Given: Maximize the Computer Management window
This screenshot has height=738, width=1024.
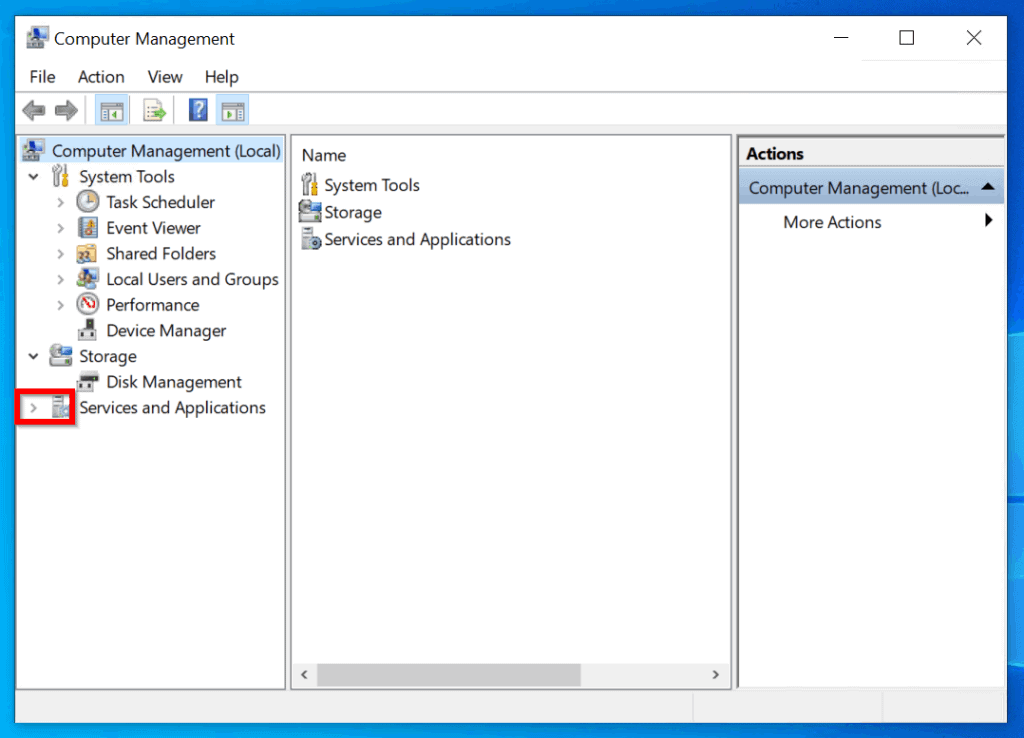Looking at the screenshot, I should [906, 38].
